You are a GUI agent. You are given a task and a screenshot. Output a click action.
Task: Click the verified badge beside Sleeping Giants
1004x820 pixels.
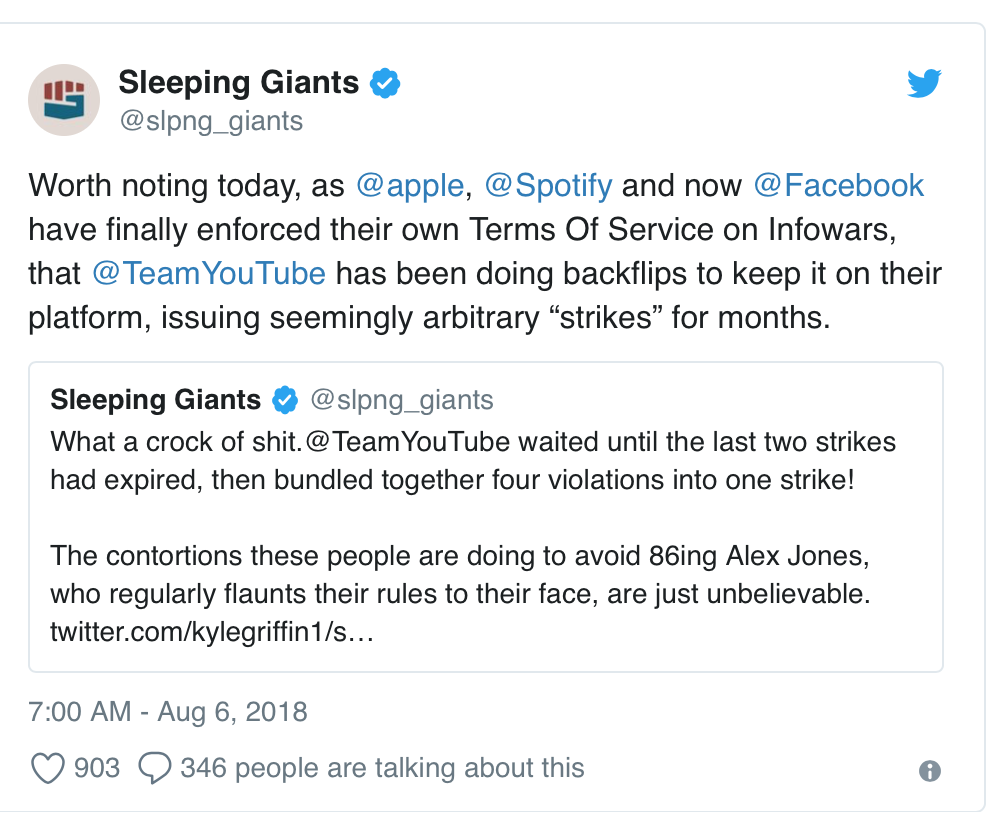tap(386, 84)
